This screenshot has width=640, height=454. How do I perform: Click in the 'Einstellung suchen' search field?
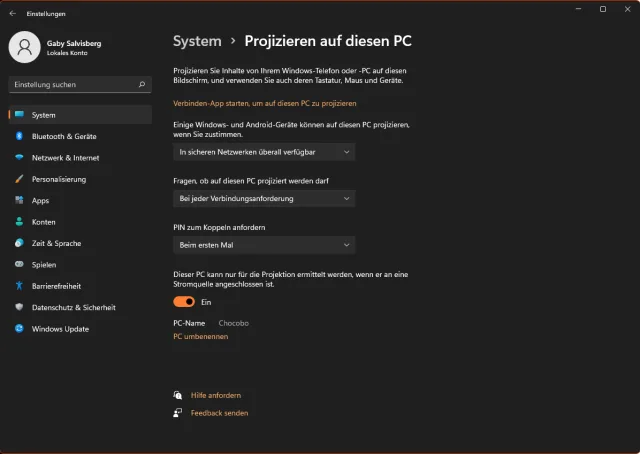80,85
